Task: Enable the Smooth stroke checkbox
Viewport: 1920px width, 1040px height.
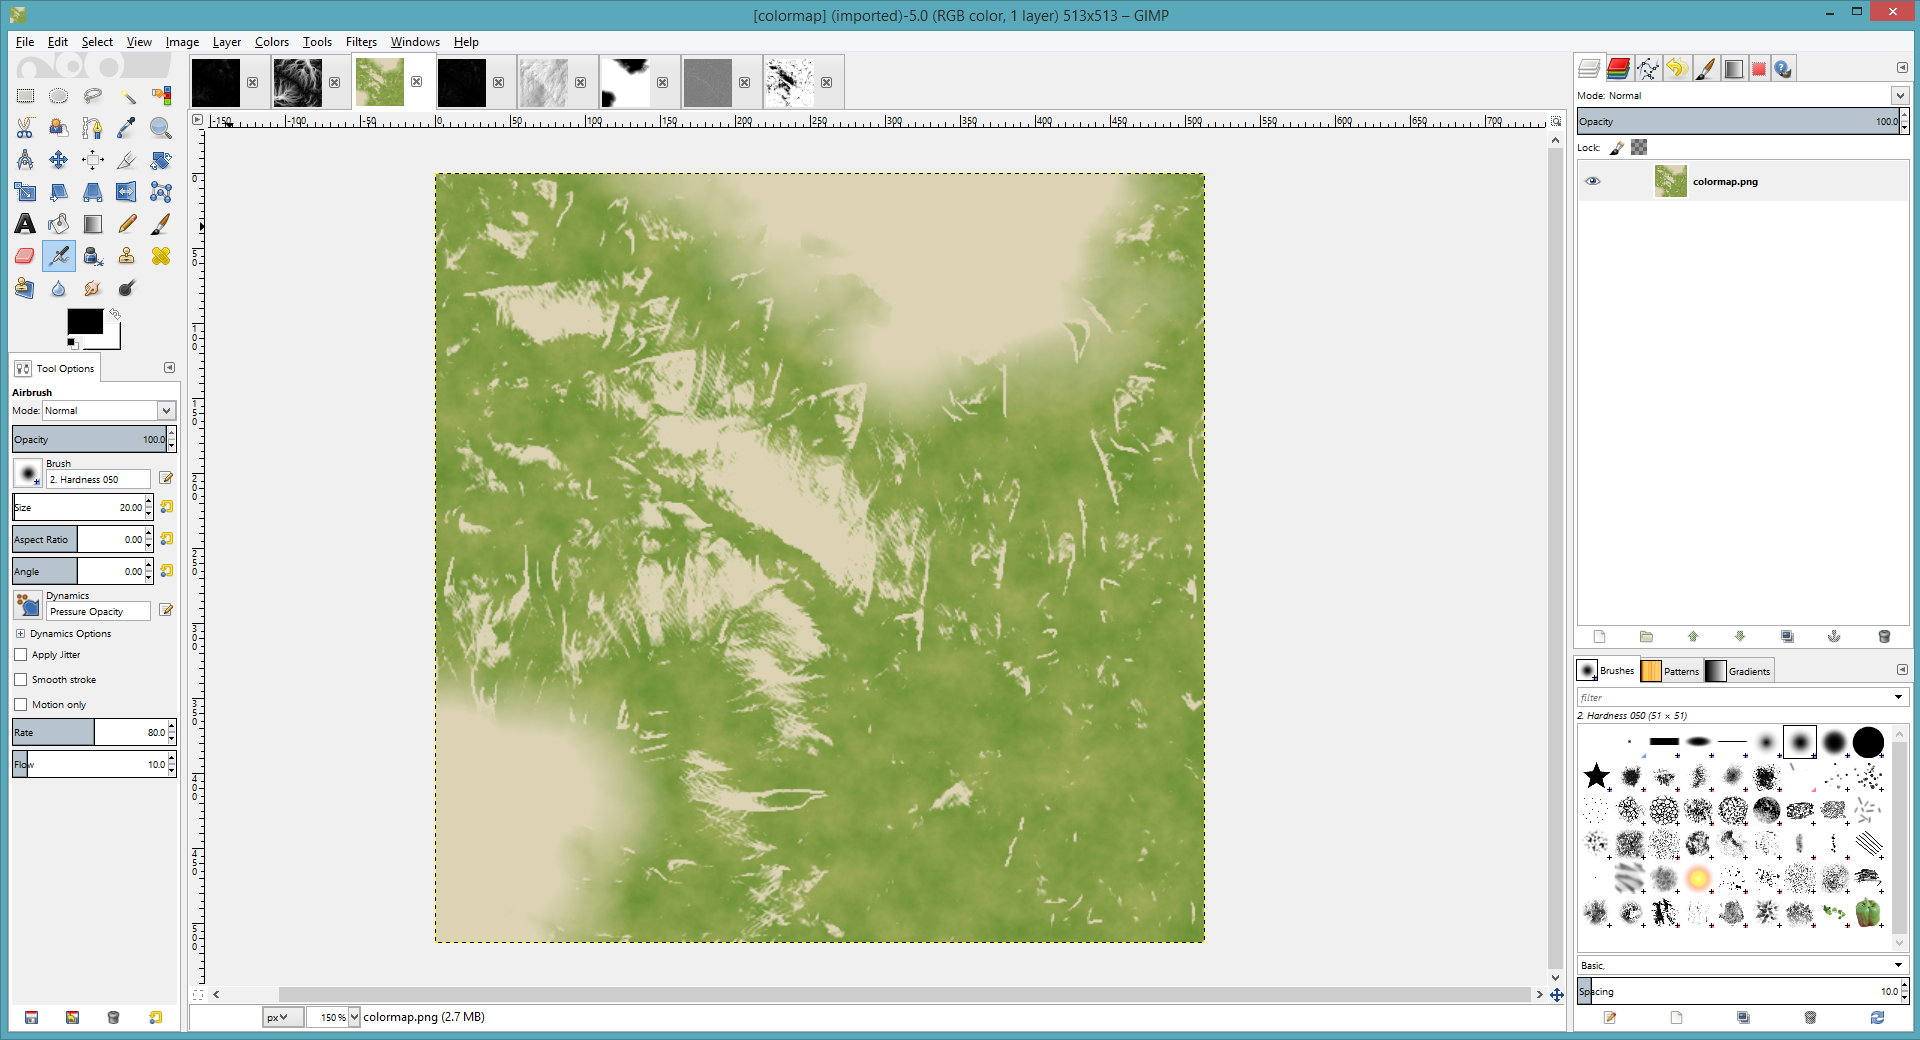Action: tap(21, 680)
